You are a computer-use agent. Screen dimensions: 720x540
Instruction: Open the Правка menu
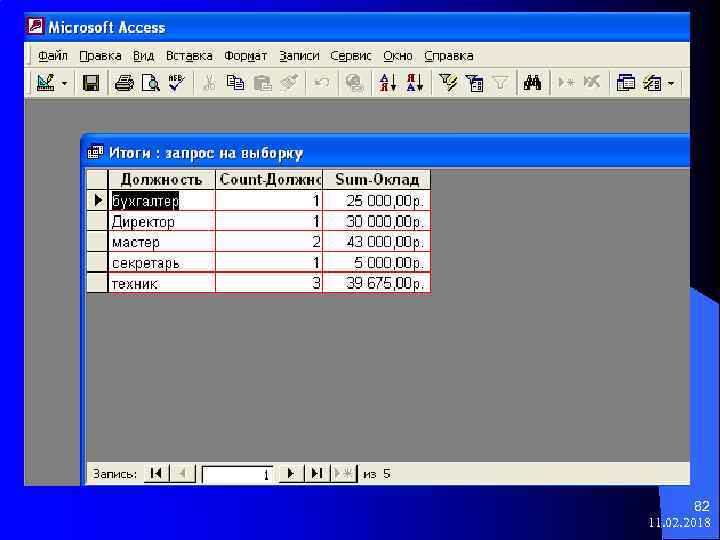pyautogui.click(x=100, y=56)
